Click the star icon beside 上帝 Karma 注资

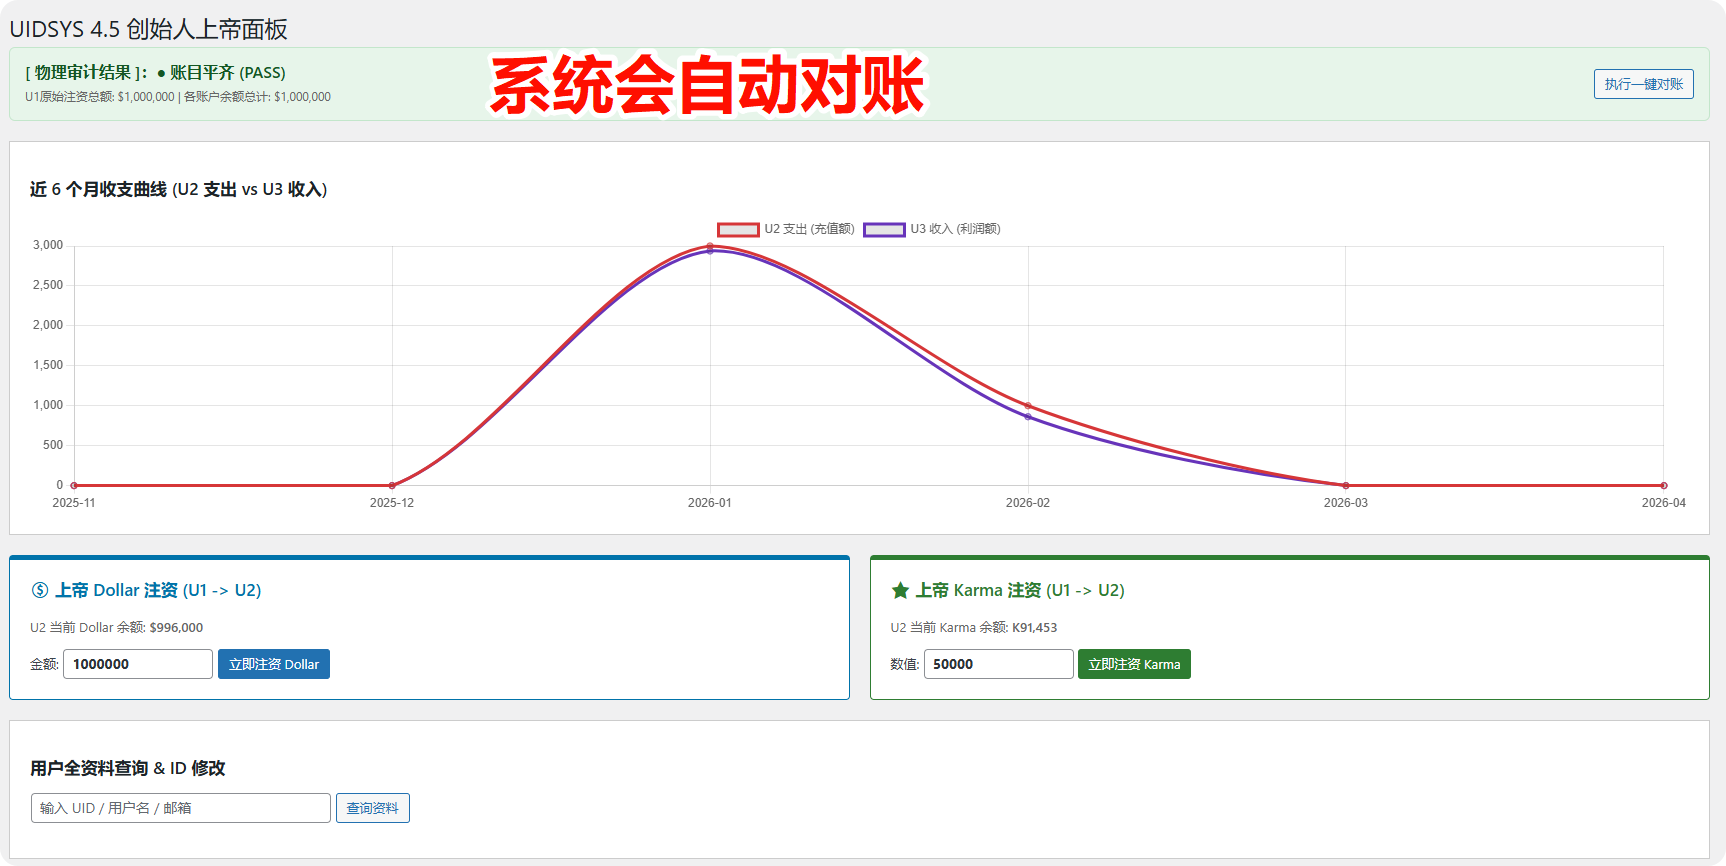(x=900, y=590)
